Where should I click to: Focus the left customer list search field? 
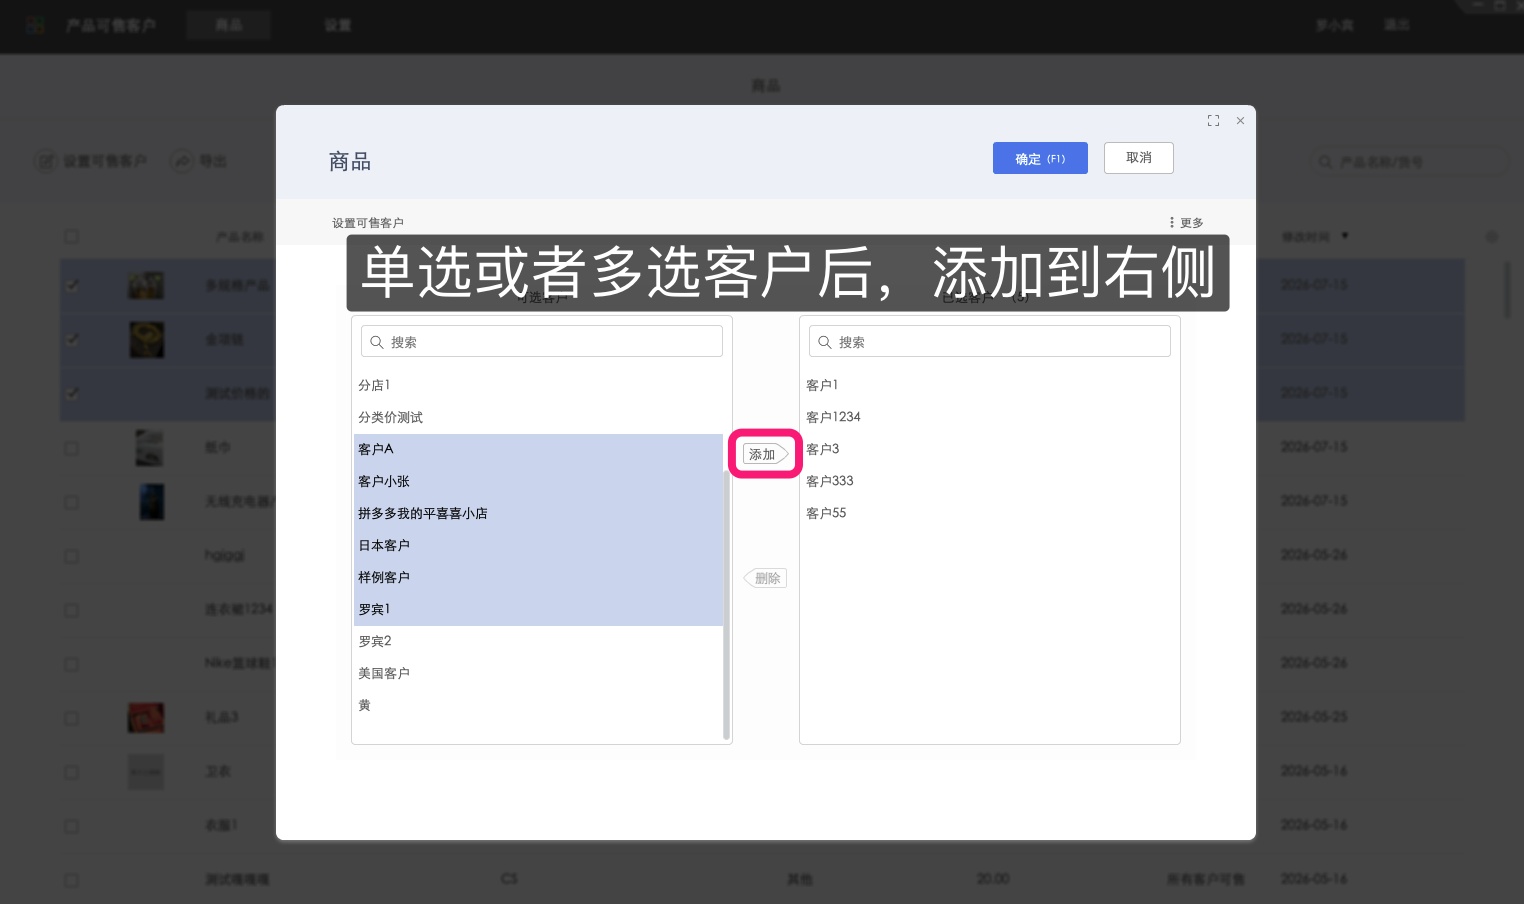pyautogui.click(x=542, y=342)
